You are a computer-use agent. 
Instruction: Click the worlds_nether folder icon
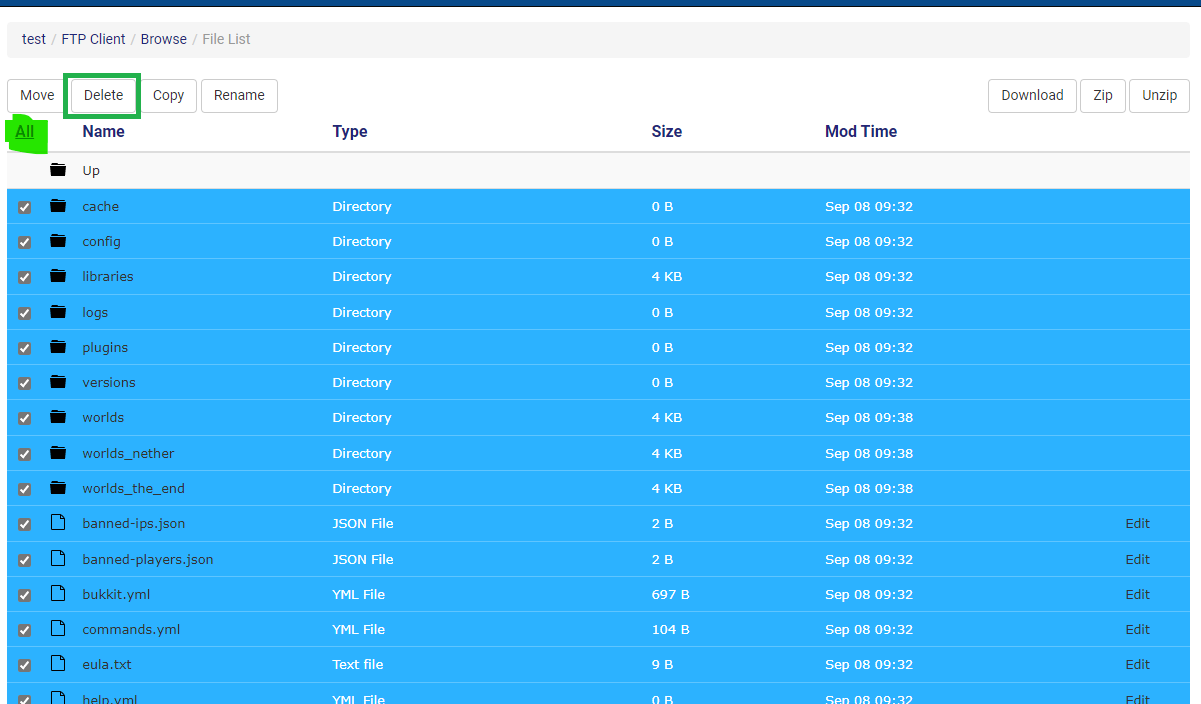coord(58,453)
